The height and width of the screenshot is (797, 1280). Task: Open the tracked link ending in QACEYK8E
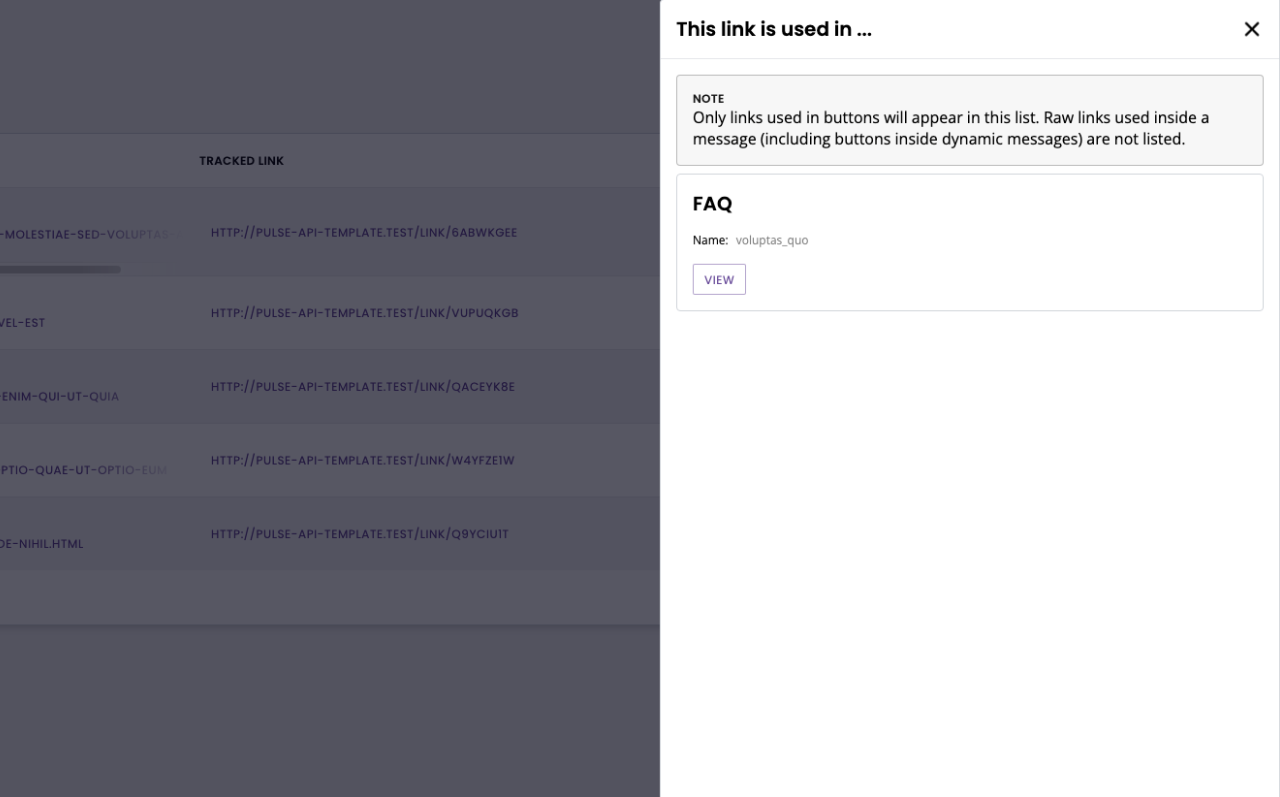[x=362, y=386]
